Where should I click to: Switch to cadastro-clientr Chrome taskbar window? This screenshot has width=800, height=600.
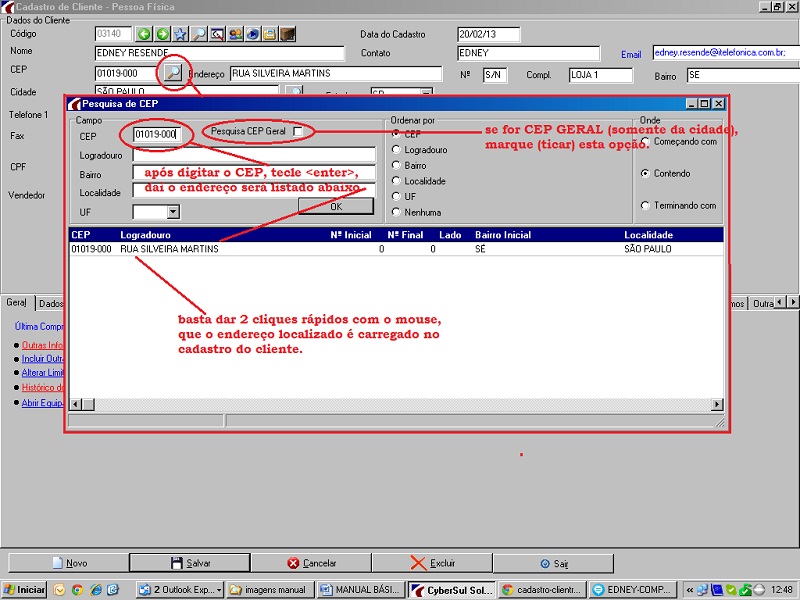click(542, 590)
